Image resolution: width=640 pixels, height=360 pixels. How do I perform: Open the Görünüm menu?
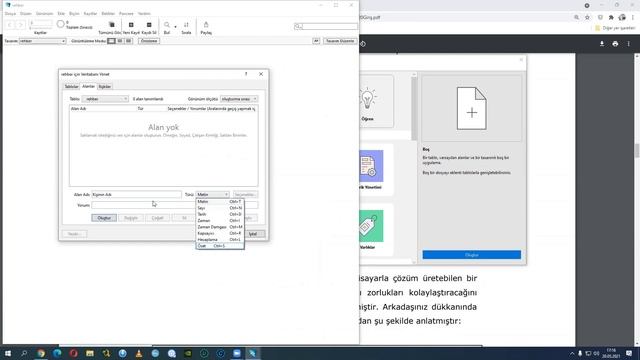click(x=44, y=13)
